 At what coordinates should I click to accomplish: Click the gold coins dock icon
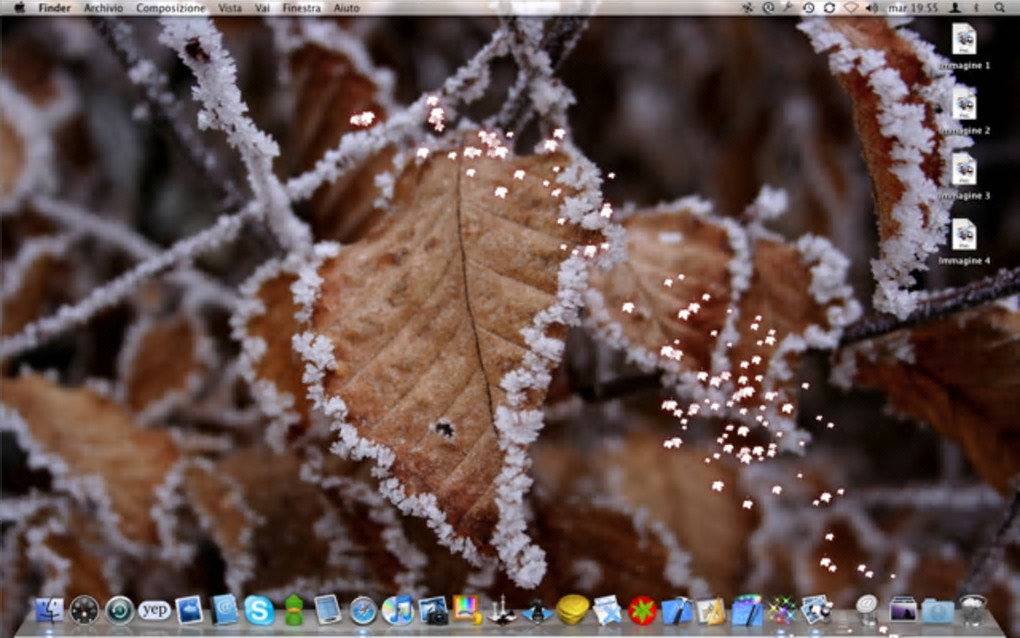(572, 611)
